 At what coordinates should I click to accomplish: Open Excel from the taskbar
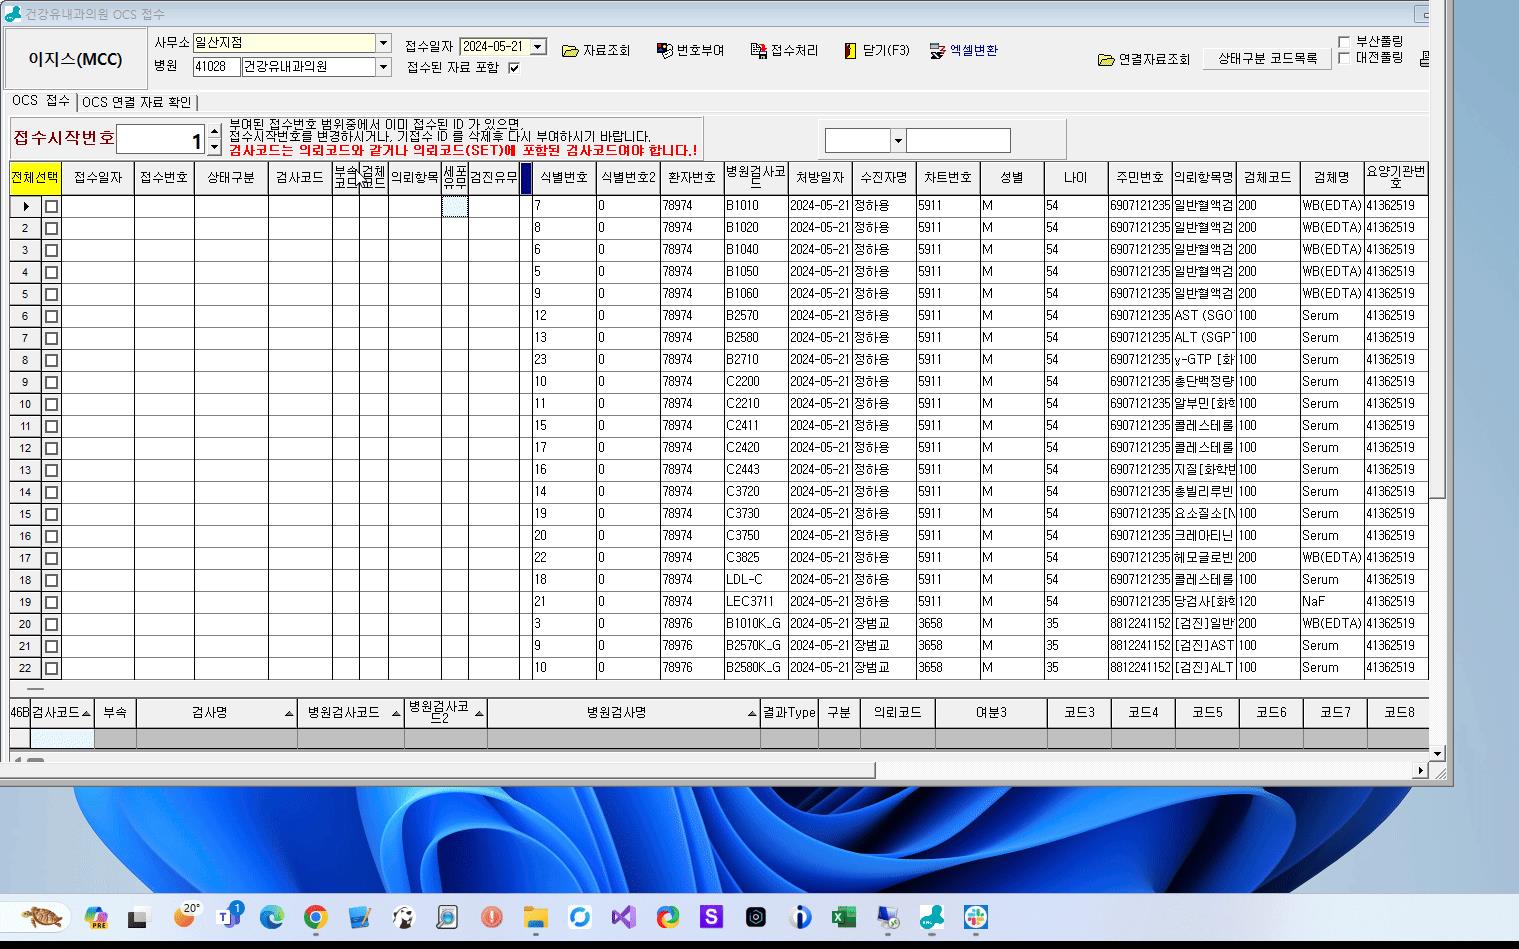[843, 917]
